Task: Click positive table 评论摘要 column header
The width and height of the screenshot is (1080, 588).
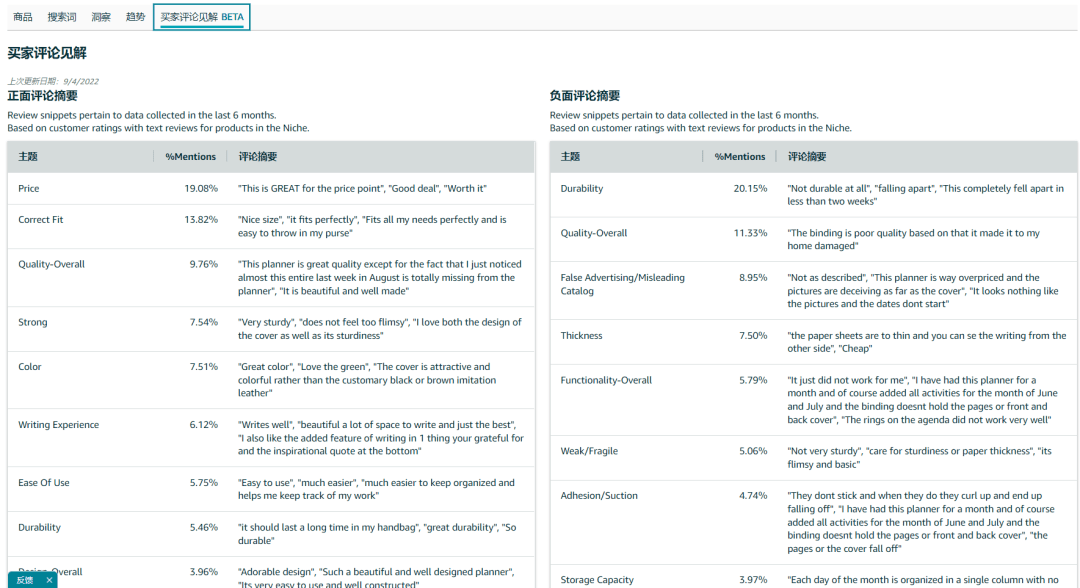Action: (257, 157)
